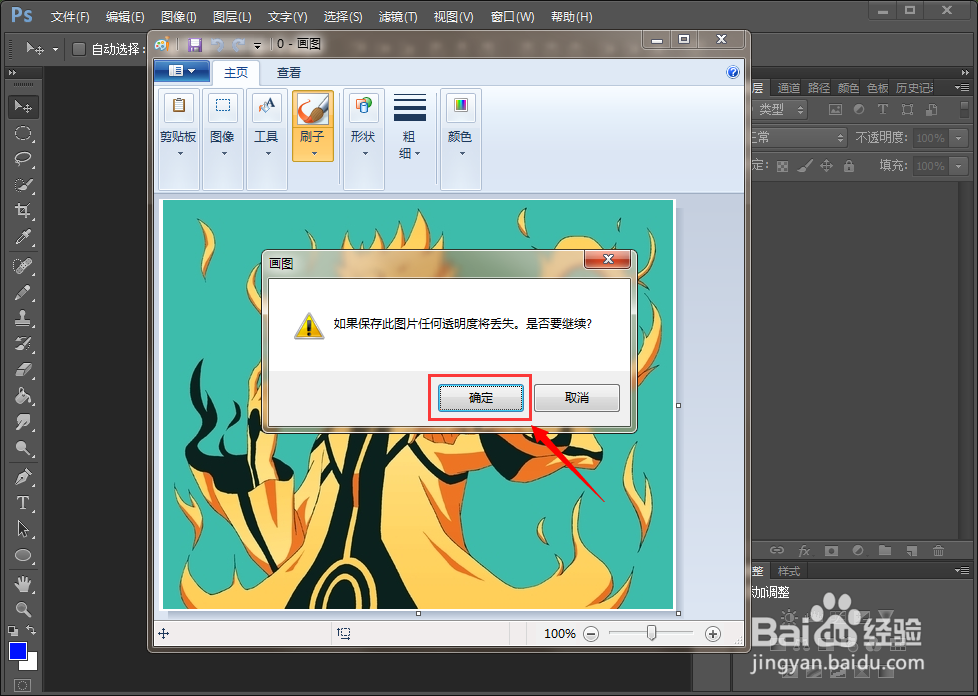Switch to the 样式 panel tab
The width and height of the screenshot is (978, 696).
click(788, 571)
